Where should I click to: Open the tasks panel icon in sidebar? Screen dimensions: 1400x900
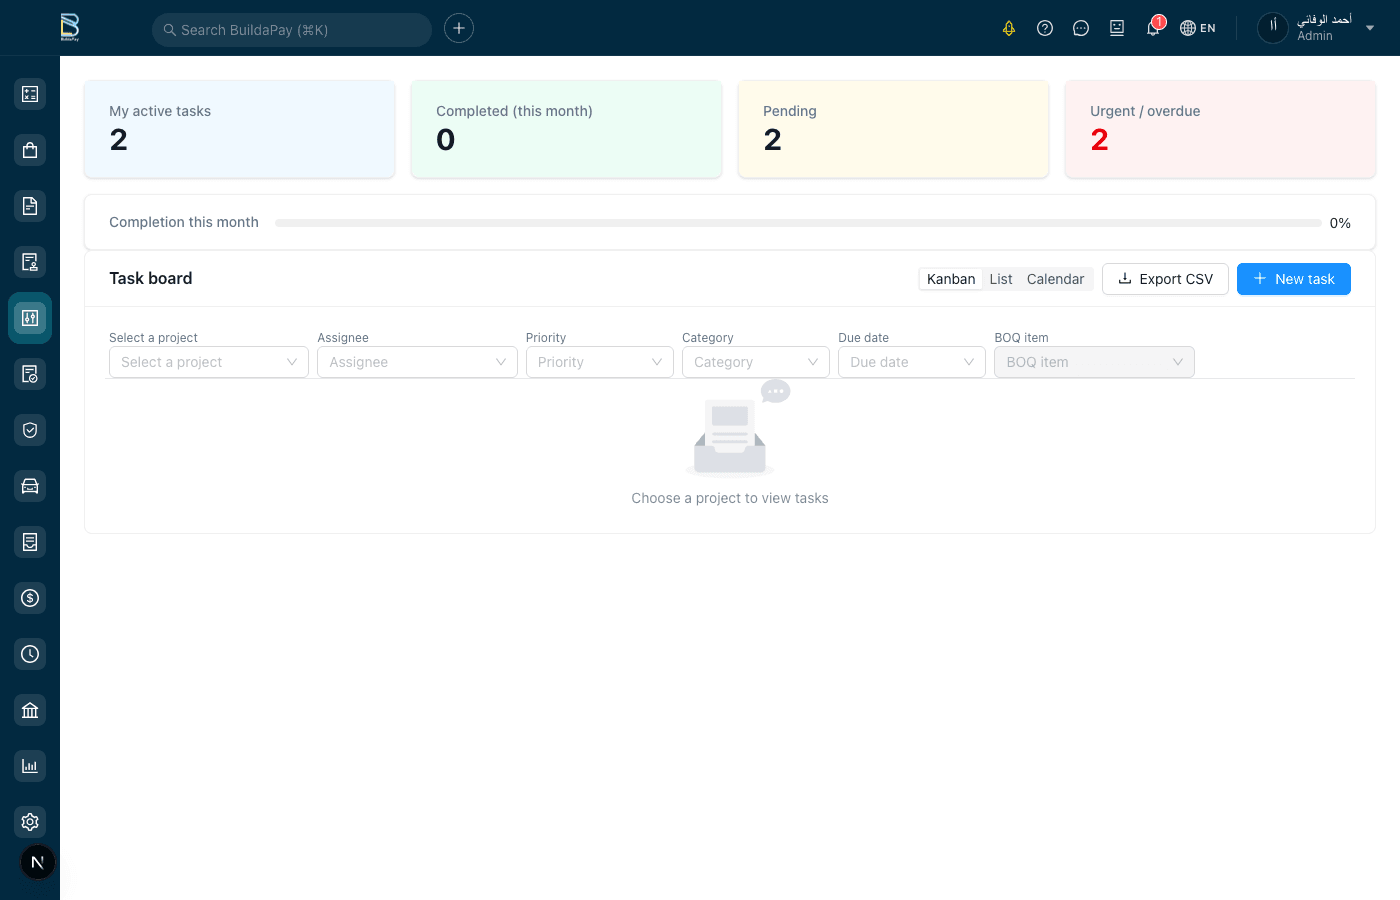(30, 317)
